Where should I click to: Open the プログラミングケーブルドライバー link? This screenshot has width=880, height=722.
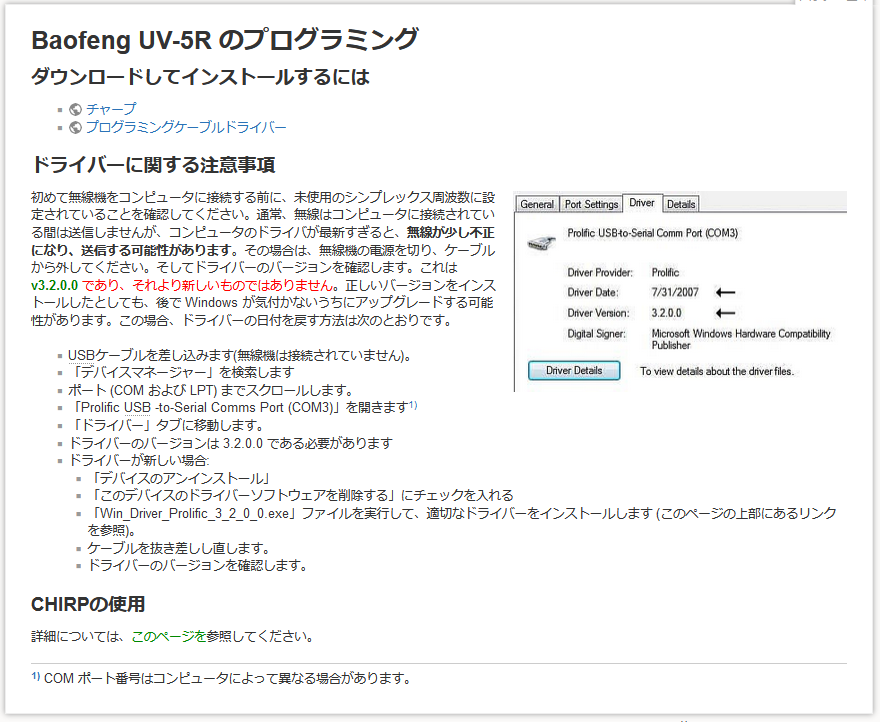tap(186, 127)
